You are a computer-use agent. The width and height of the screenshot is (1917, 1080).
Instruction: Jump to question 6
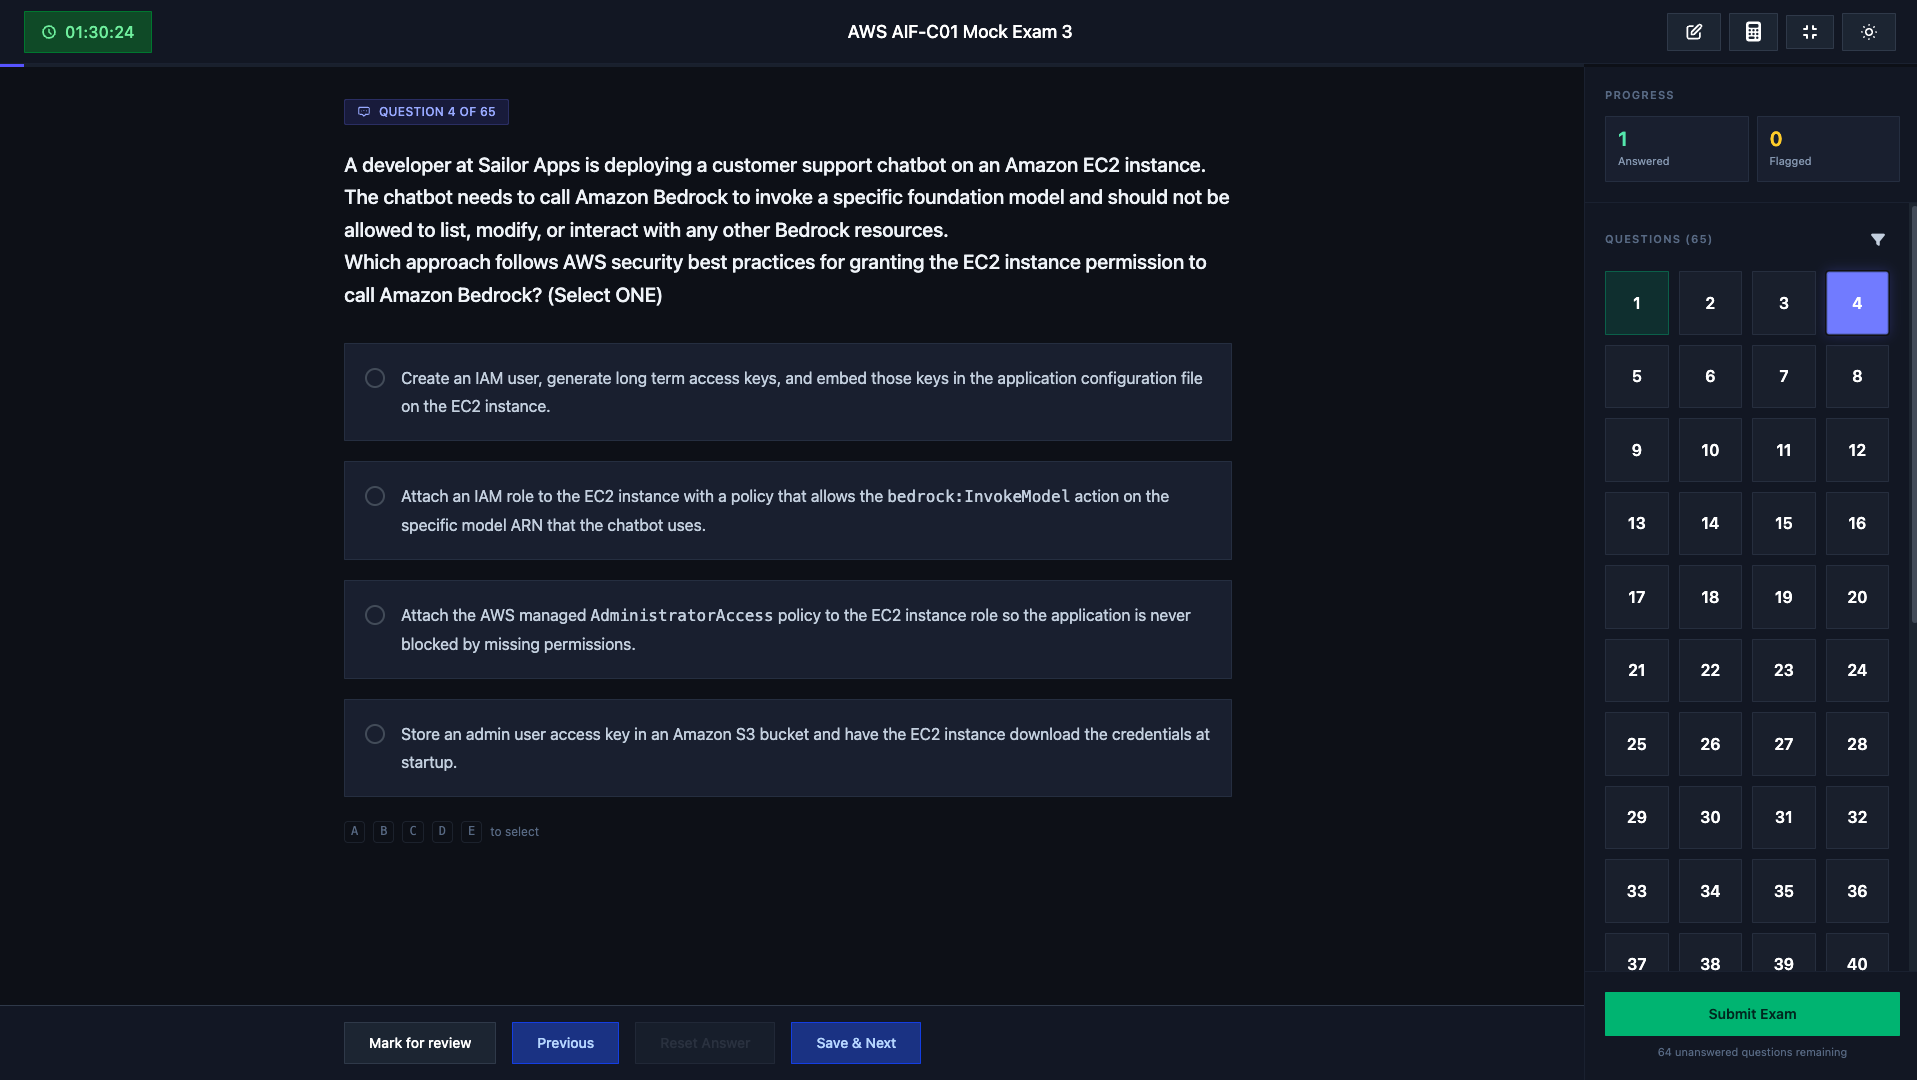click(1710, 376)
